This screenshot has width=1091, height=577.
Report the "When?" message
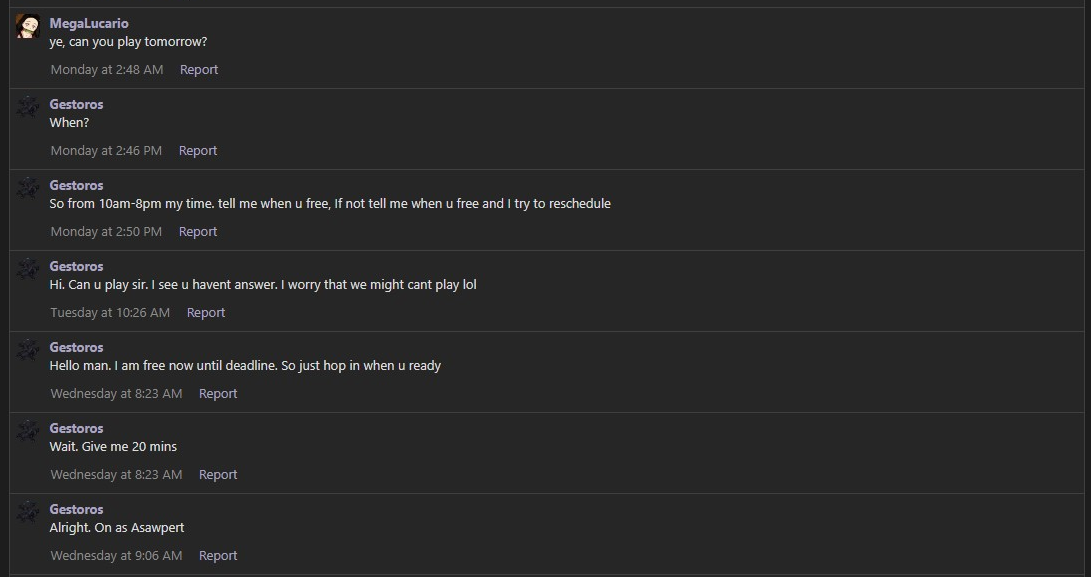[198, 150]
